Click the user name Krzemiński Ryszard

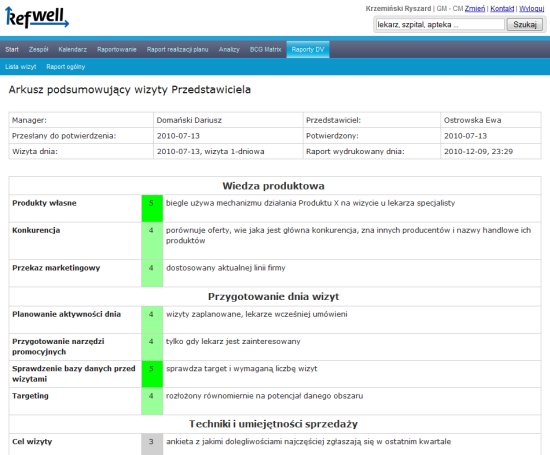pyautogui.click(x=398, y=8)
